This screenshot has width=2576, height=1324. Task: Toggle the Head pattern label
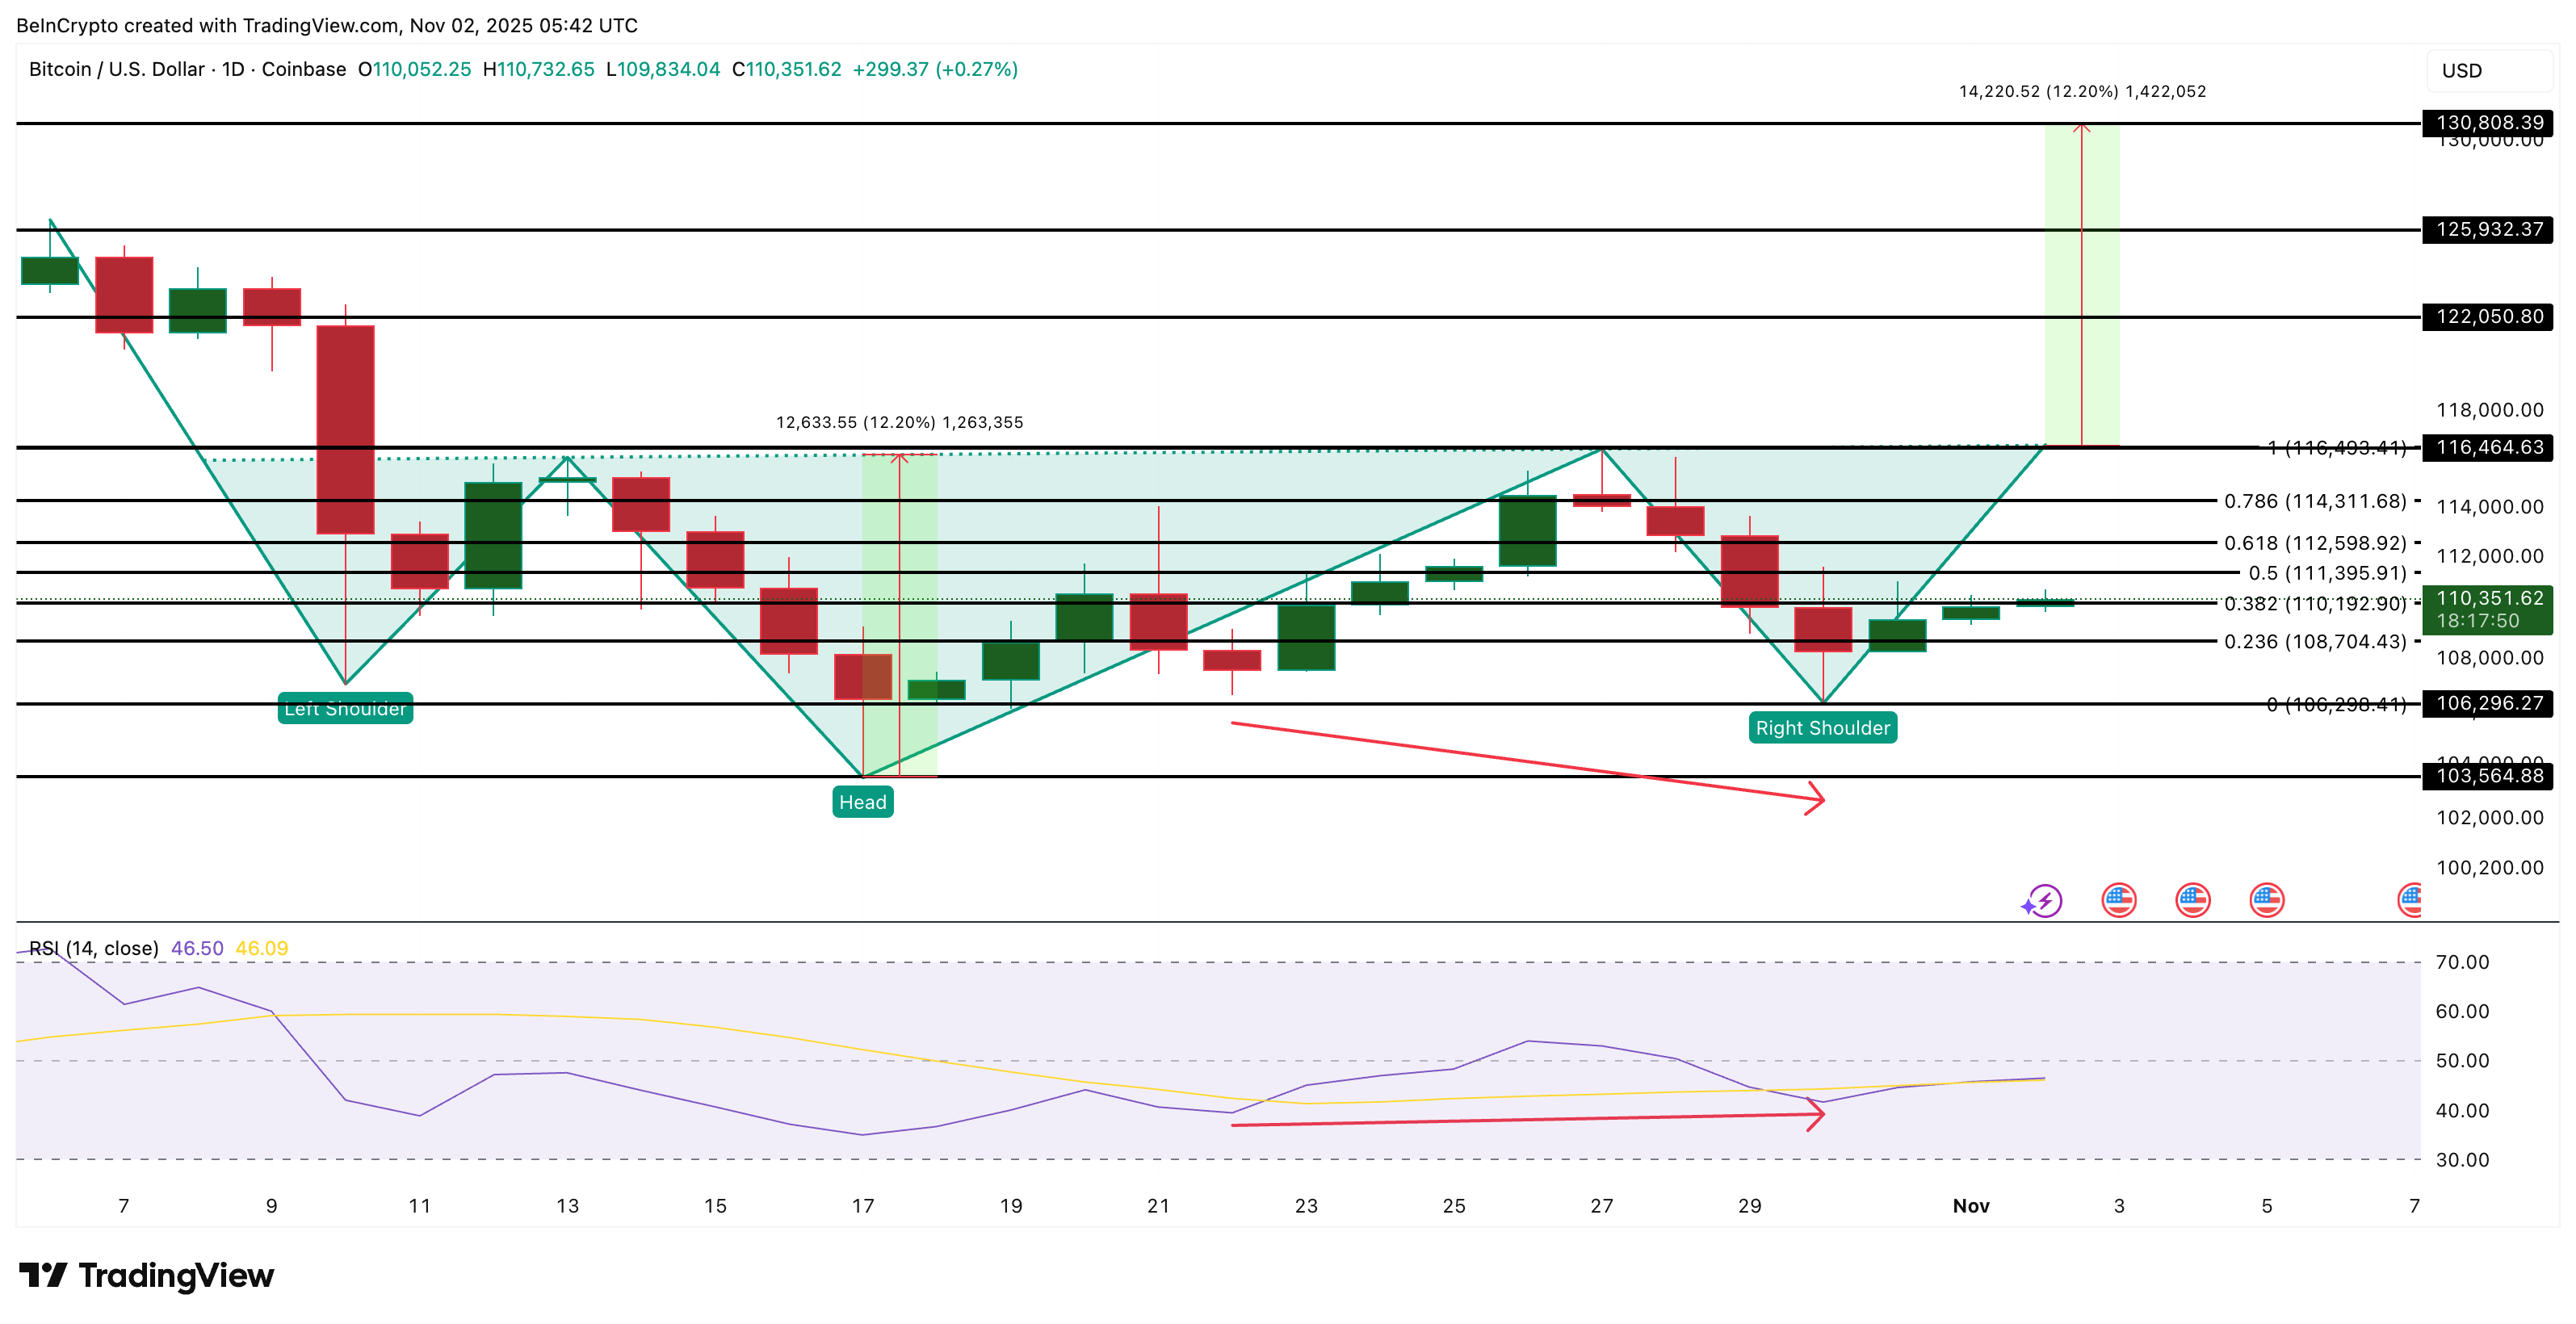pyautogui.click(x=862, y=801)
